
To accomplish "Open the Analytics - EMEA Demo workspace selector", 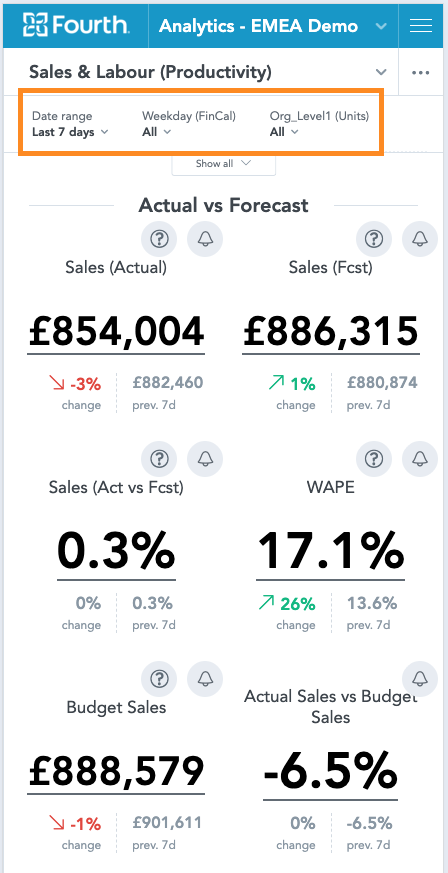I will tap(273, 26).
